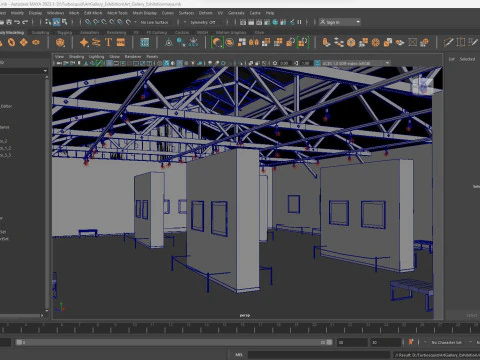Screen dimensions: 480x360
Task: Open the No Live Surface dropdown
Action: [155, 22]
